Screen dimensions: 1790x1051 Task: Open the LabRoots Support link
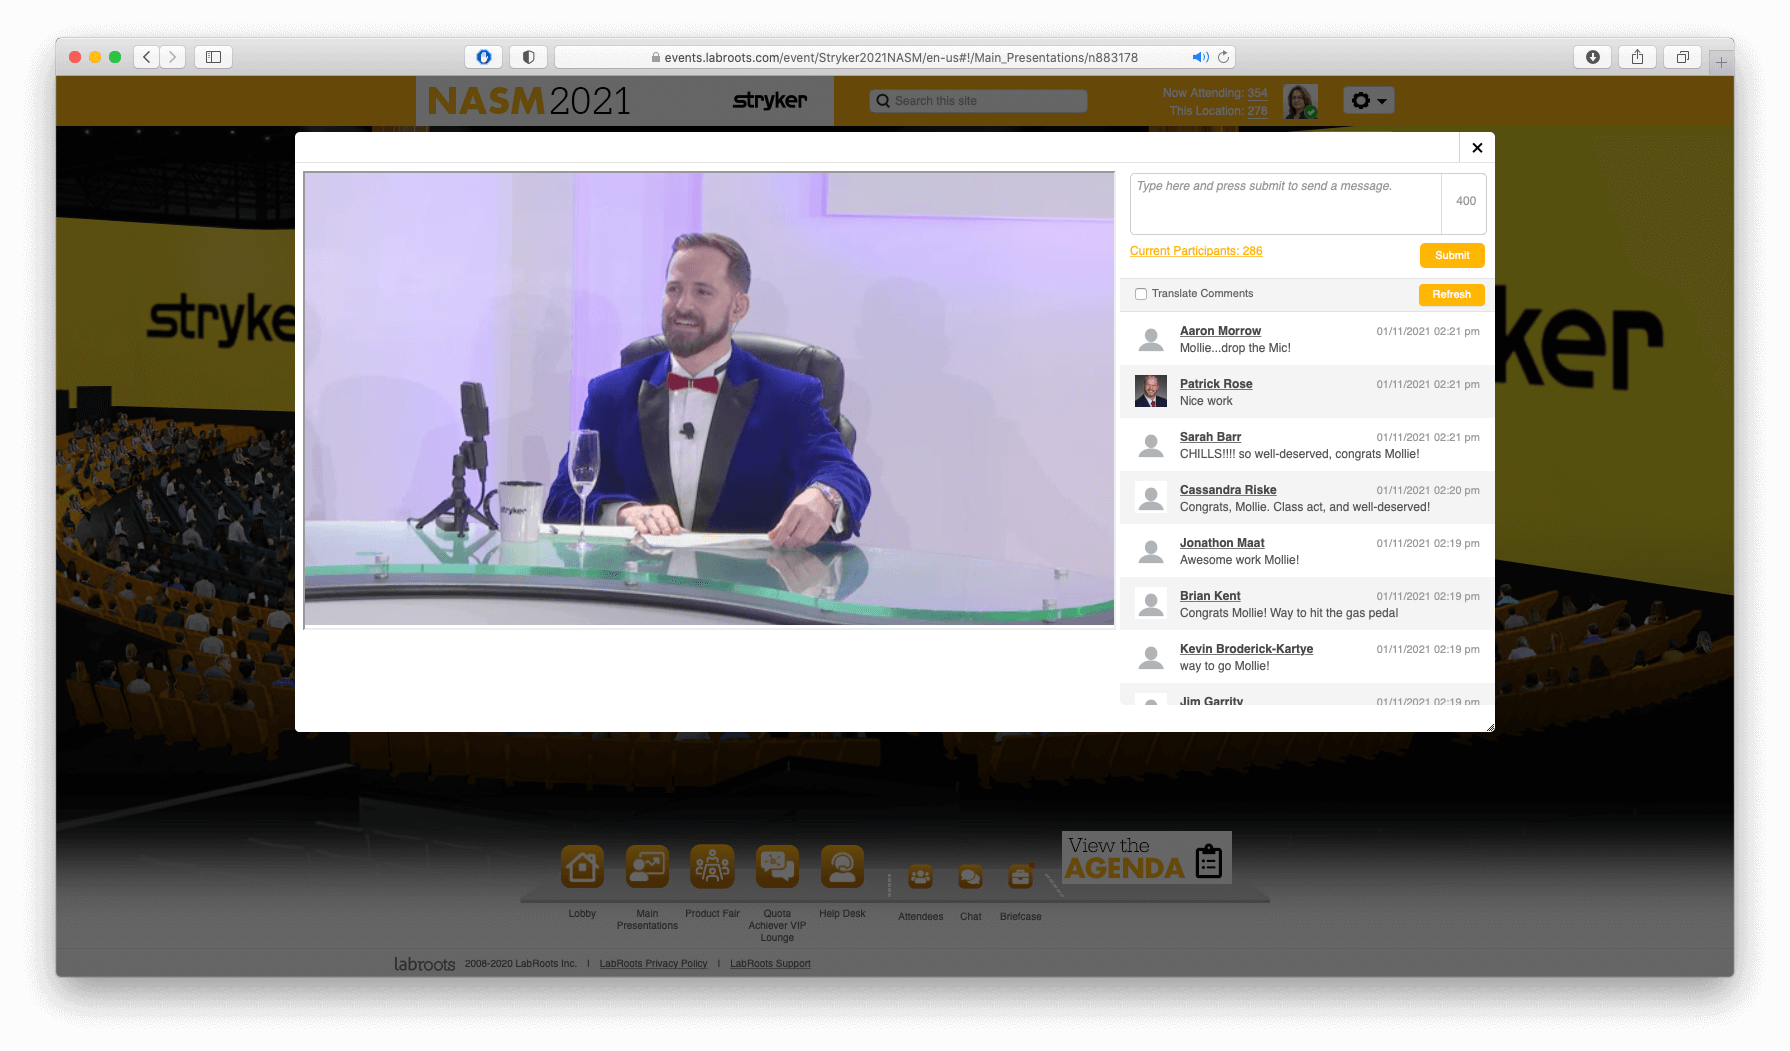[x=770, y=964]
